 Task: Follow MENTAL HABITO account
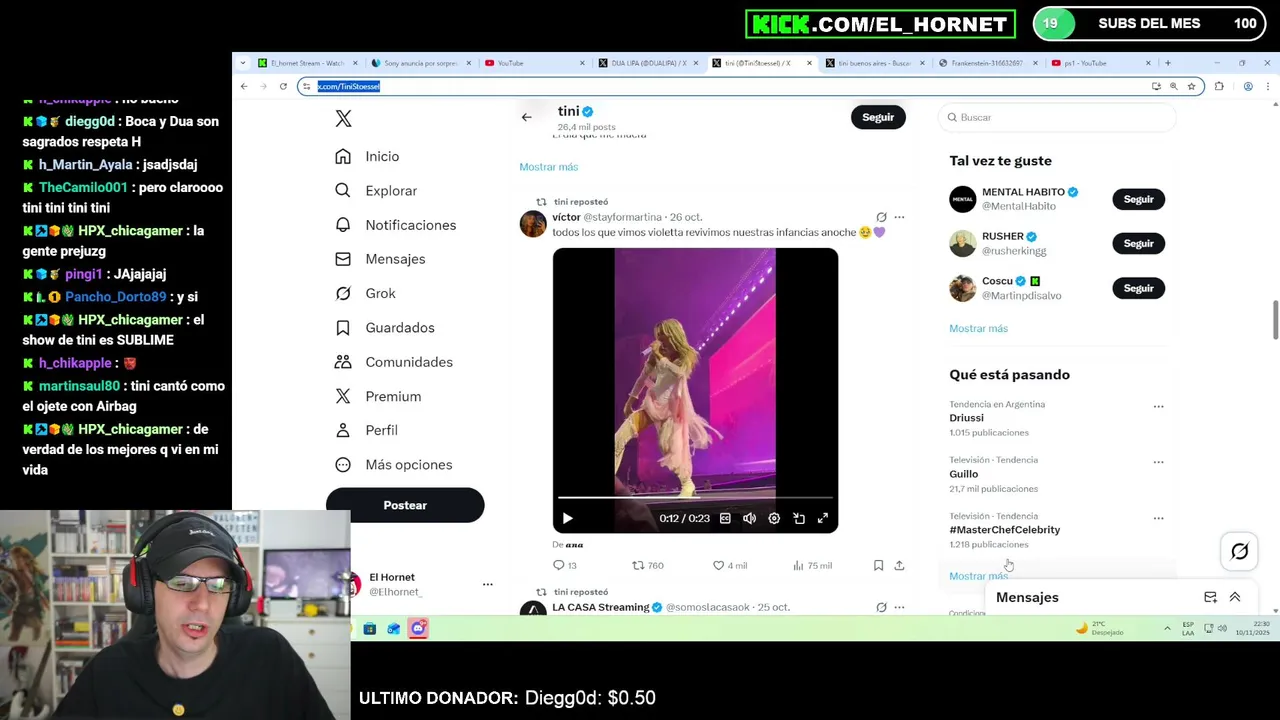1138,199
